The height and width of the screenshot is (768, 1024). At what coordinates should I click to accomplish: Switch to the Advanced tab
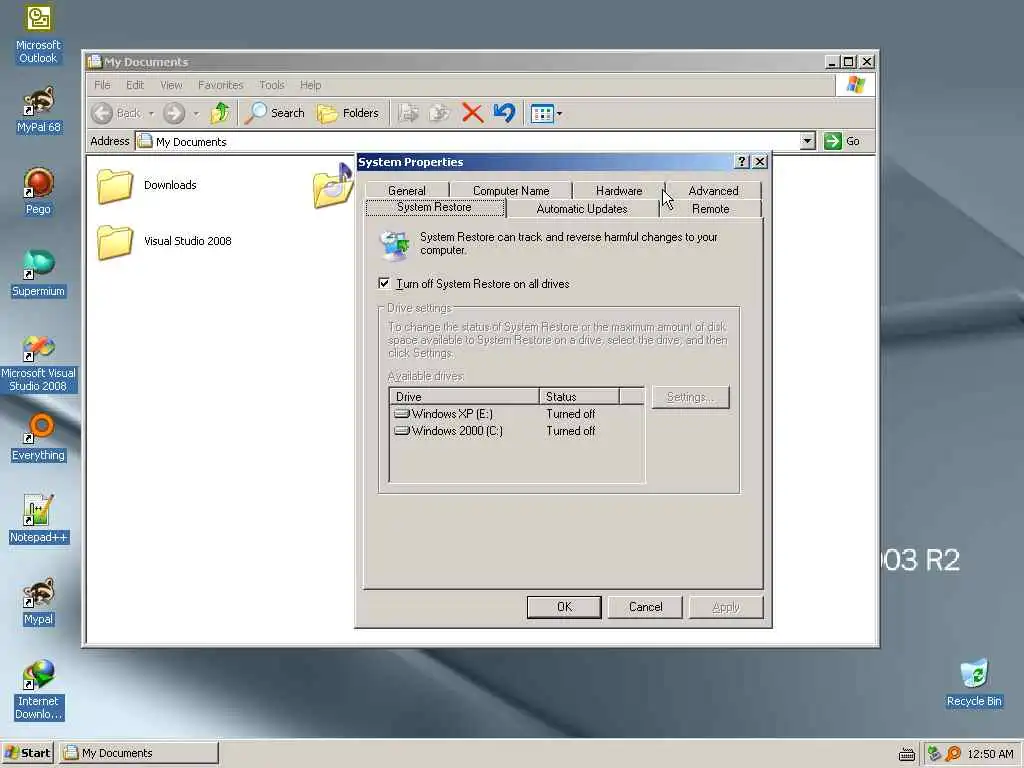(713, 190)
